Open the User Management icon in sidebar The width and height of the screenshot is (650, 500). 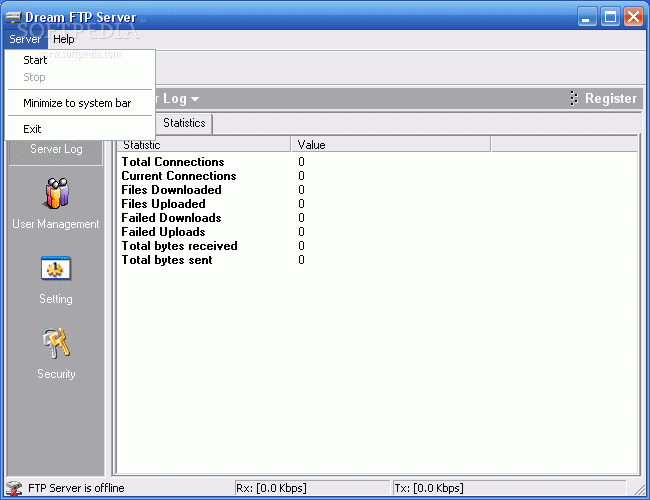pyautogui.click(x=56, y=193)
